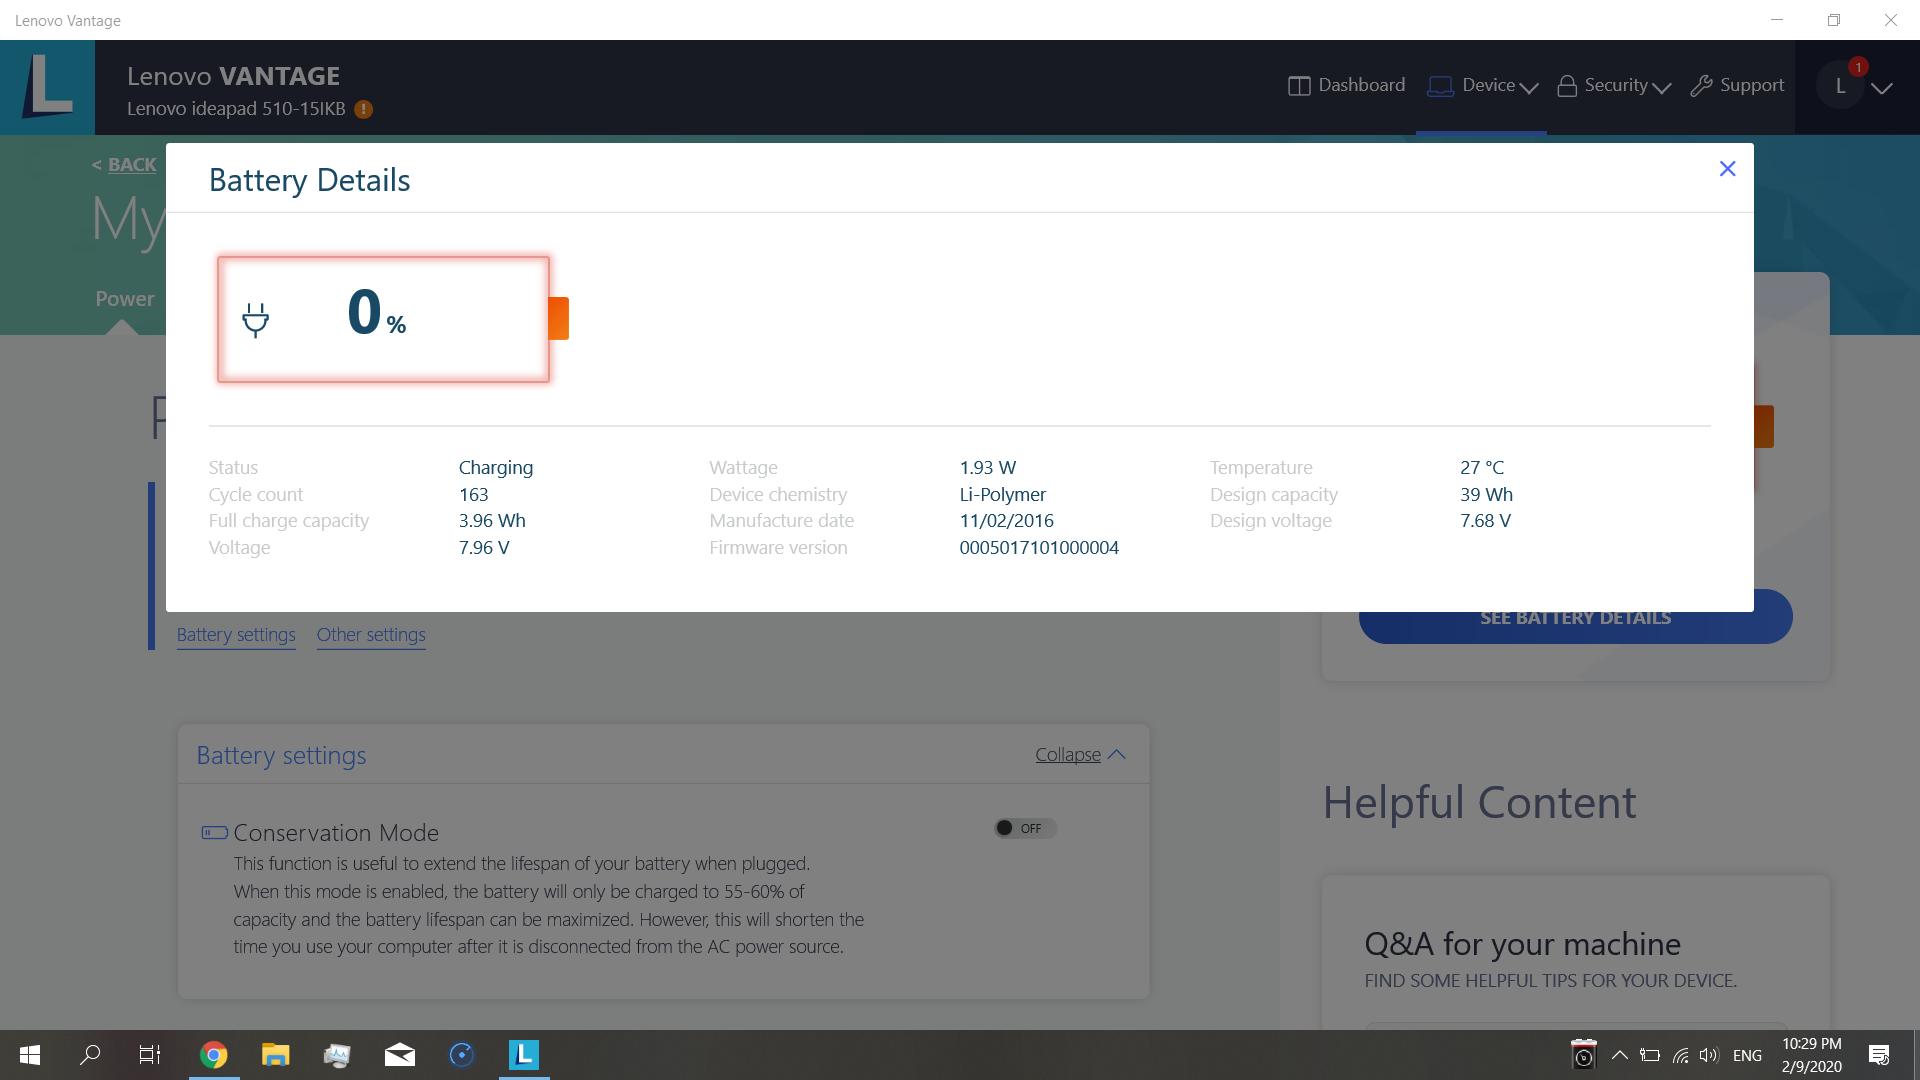1920x1080 pixels.
Task: Click the charging plug icon in battery gauge
Action: [256, 319]
